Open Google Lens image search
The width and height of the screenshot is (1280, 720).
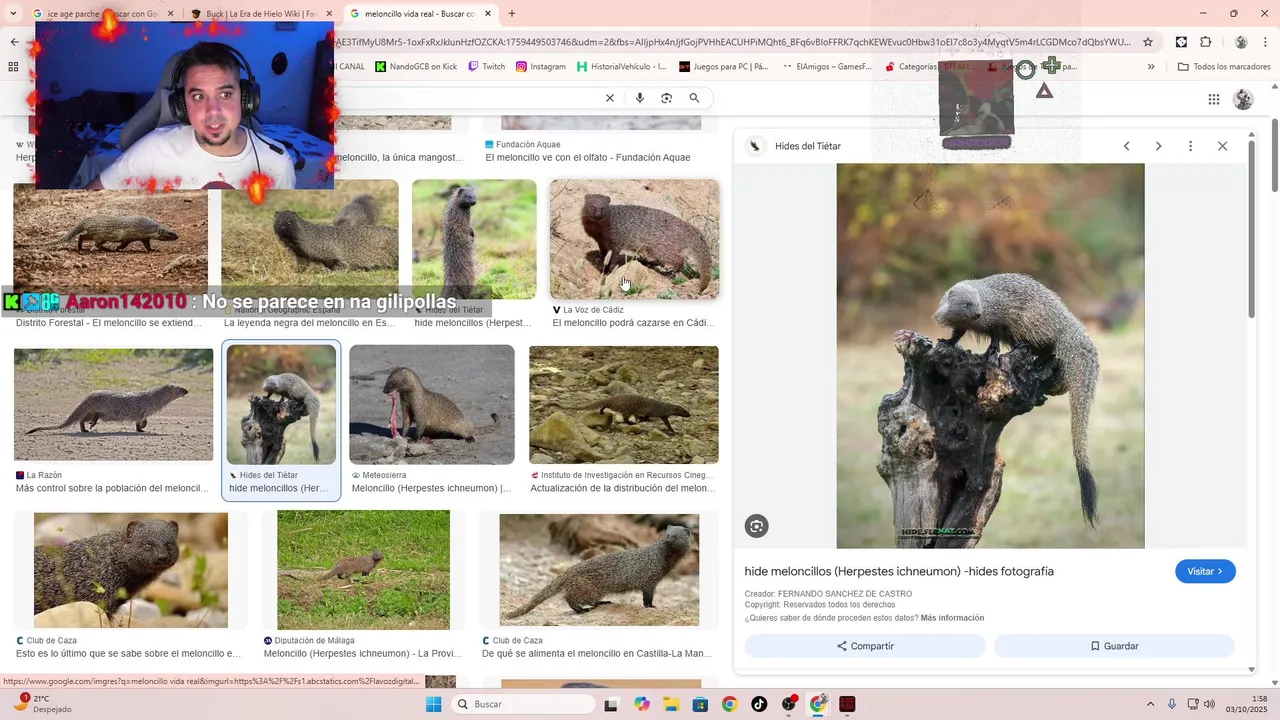click(667, 98)
